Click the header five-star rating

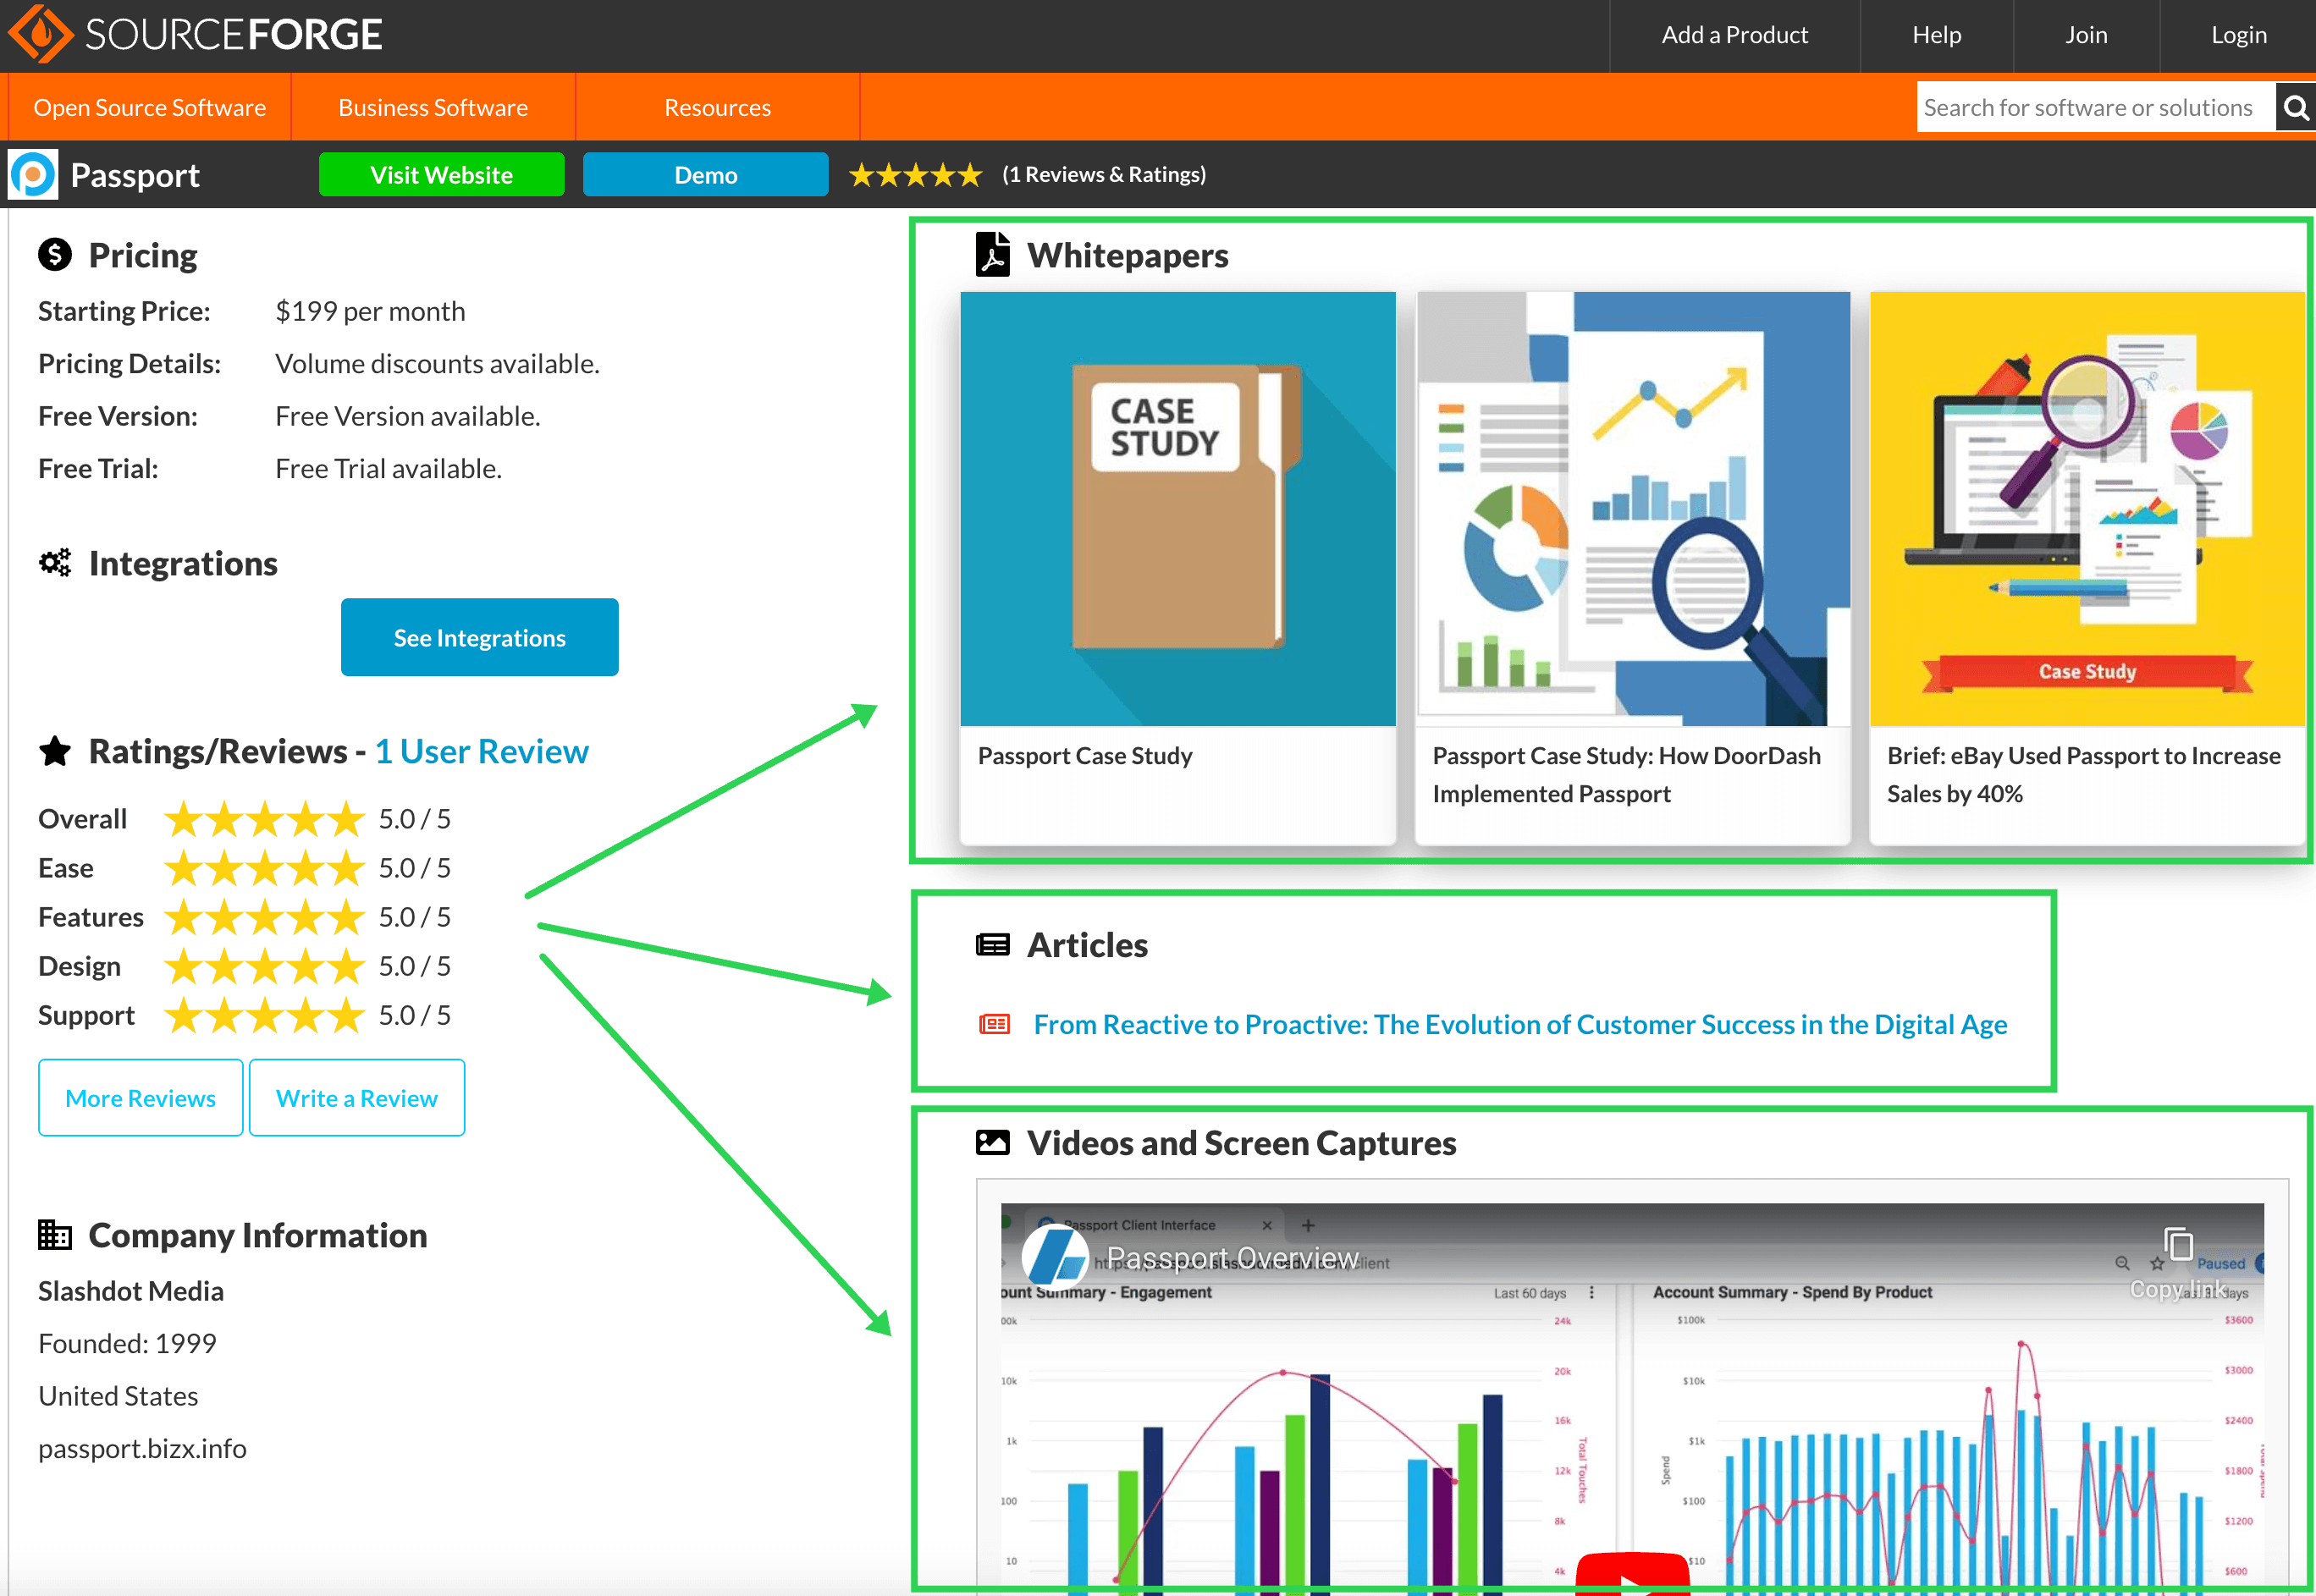(x=915, y=176)
